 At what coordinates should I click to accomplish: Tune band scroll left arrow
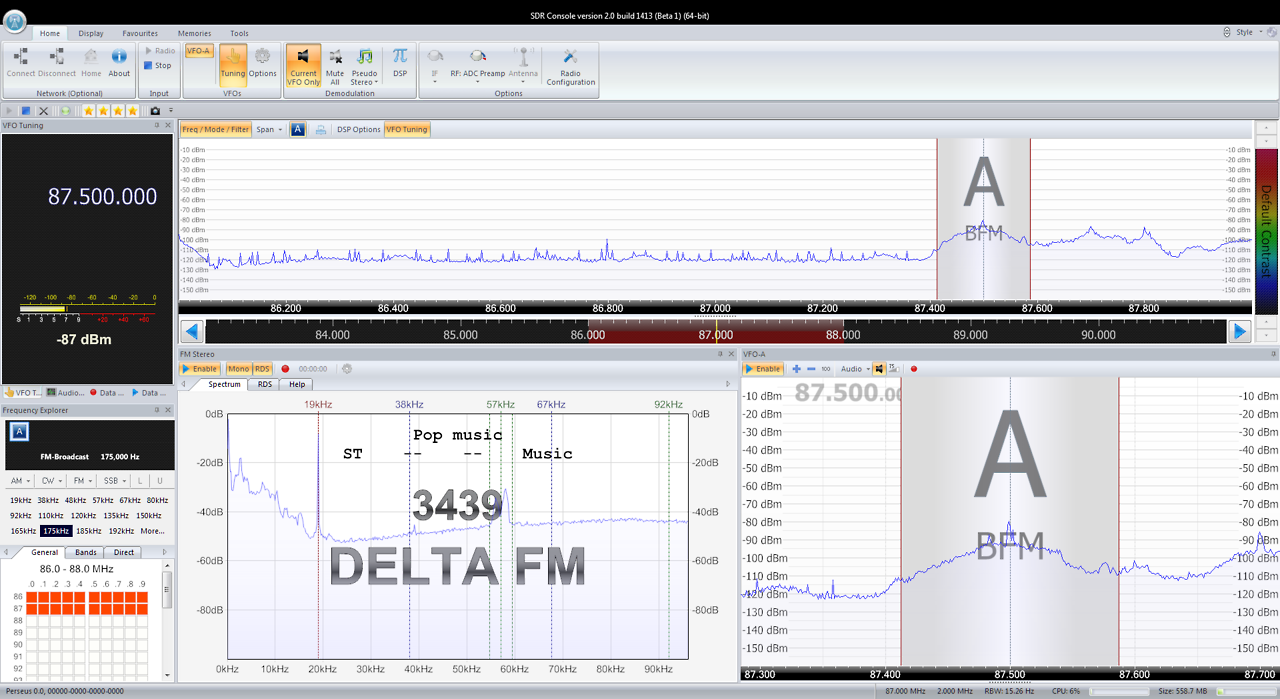[192, 332]
